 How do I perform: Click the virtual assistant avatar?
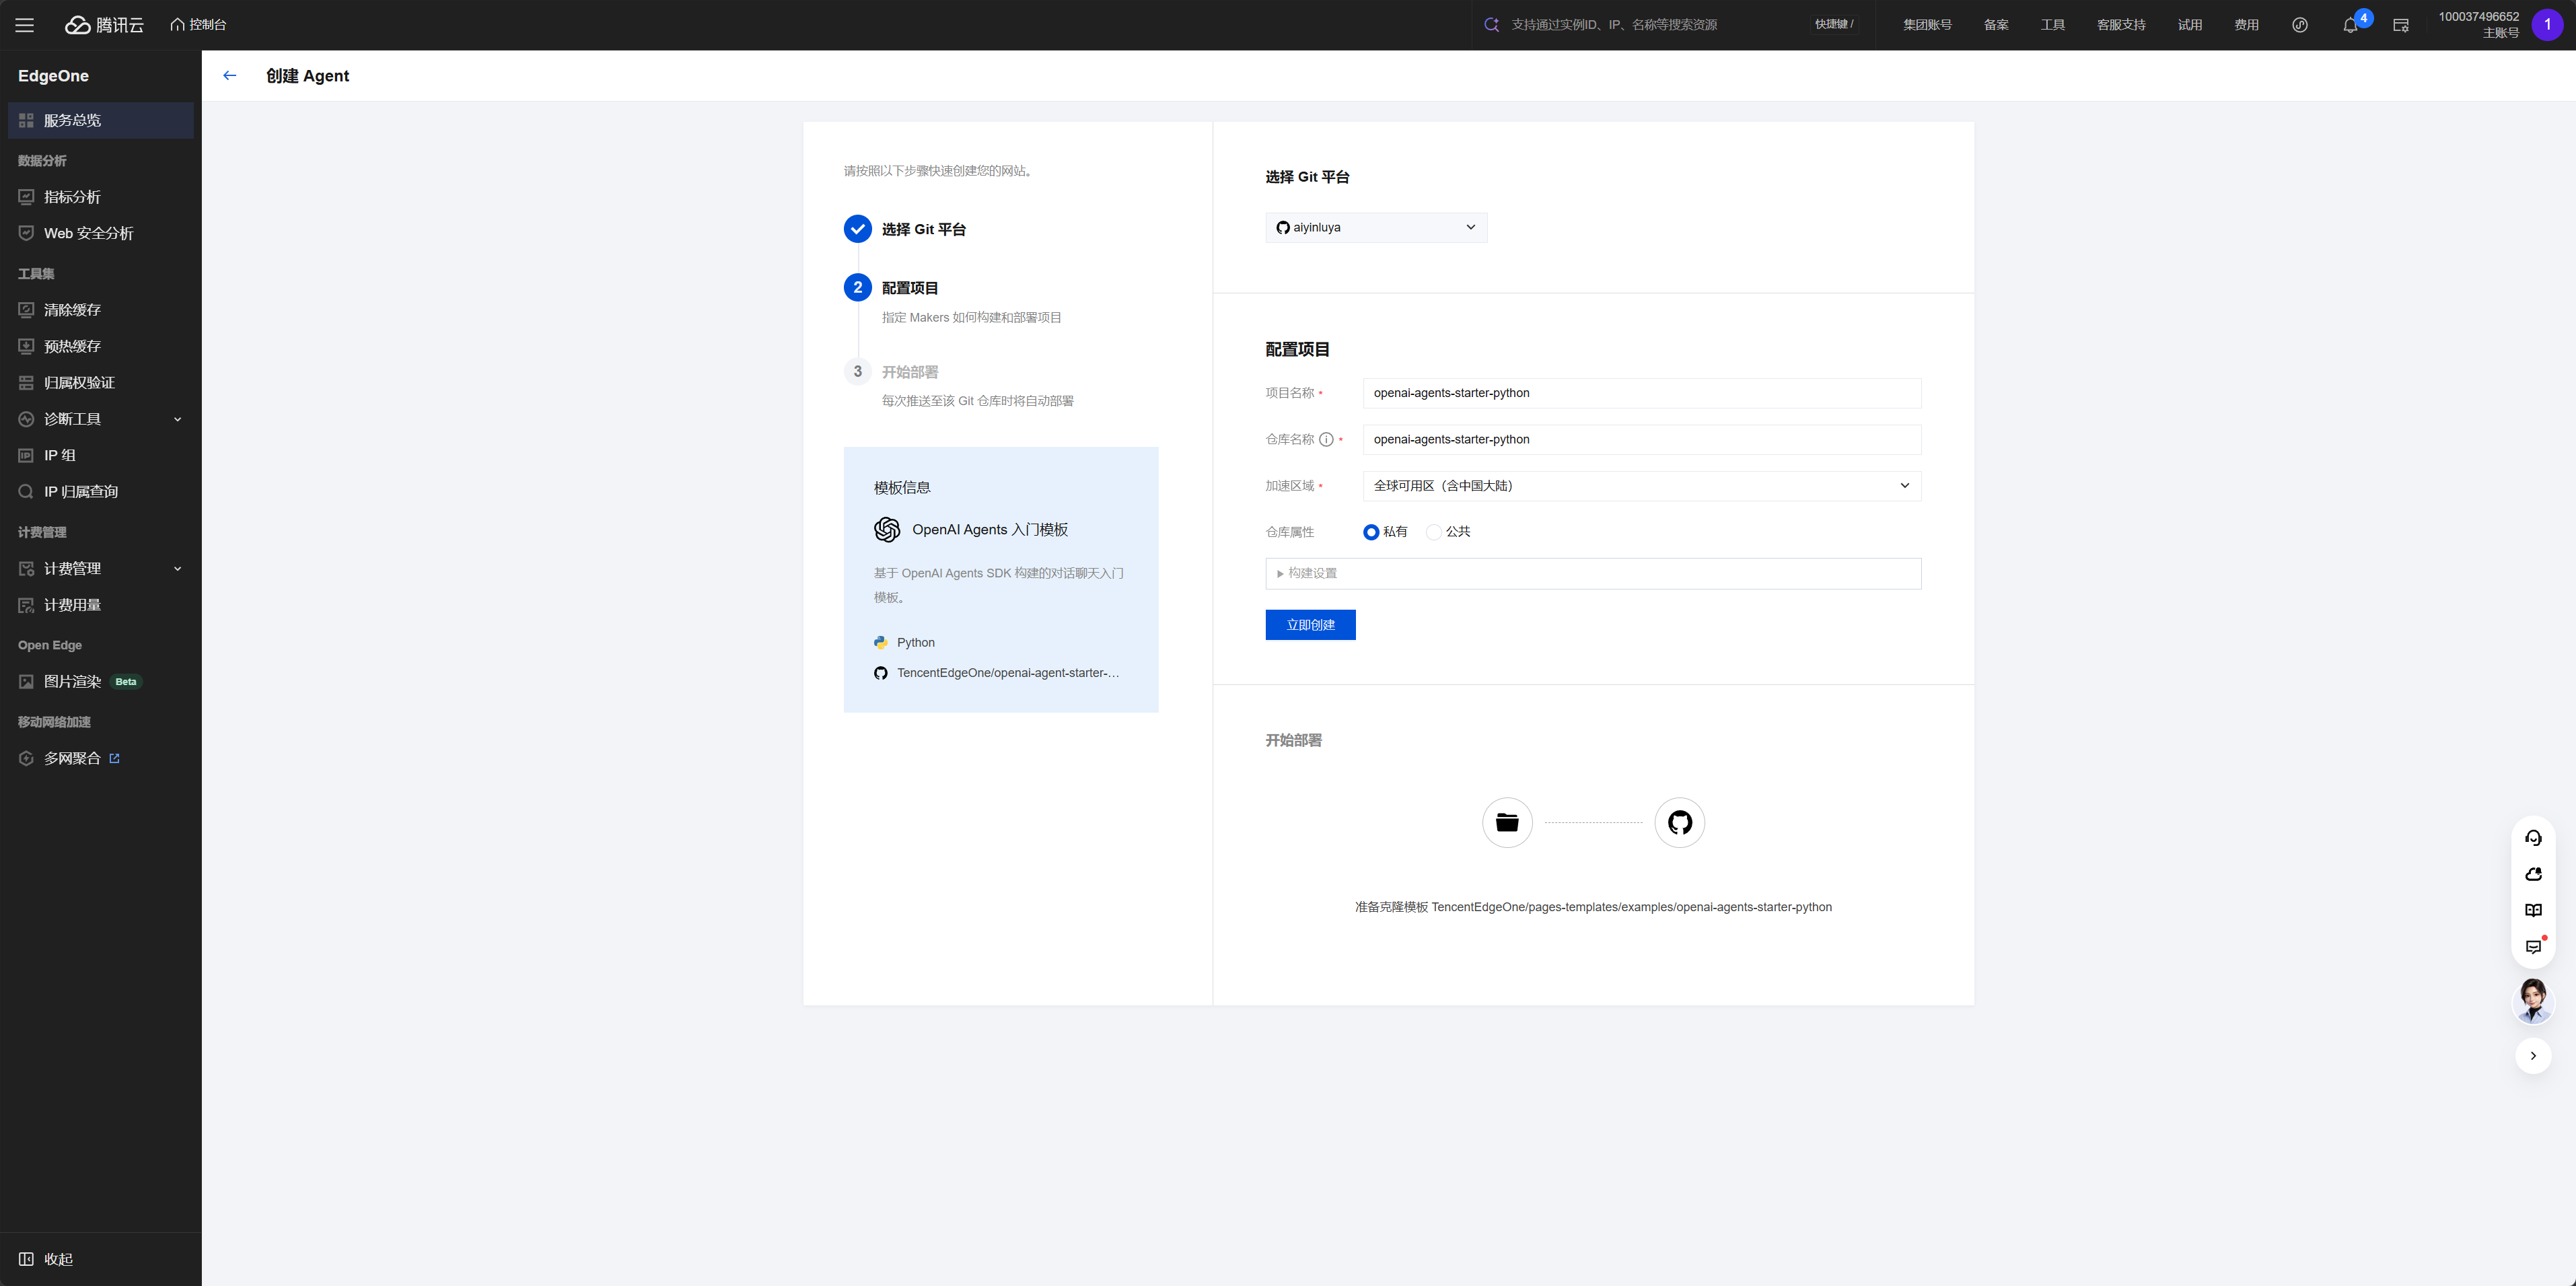point(2533,1001)
